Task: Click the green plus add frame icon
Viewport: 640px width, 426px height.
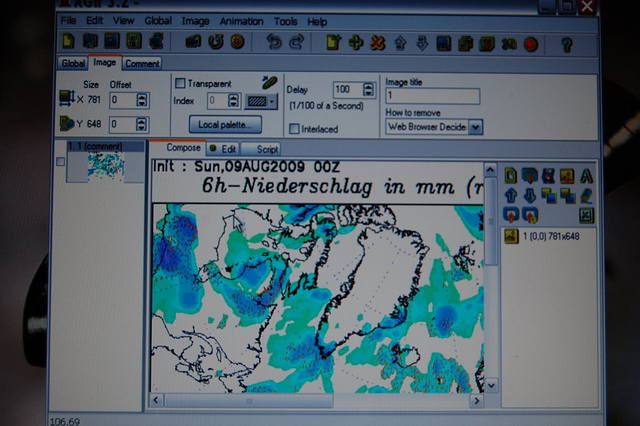Action: point(355,43)
